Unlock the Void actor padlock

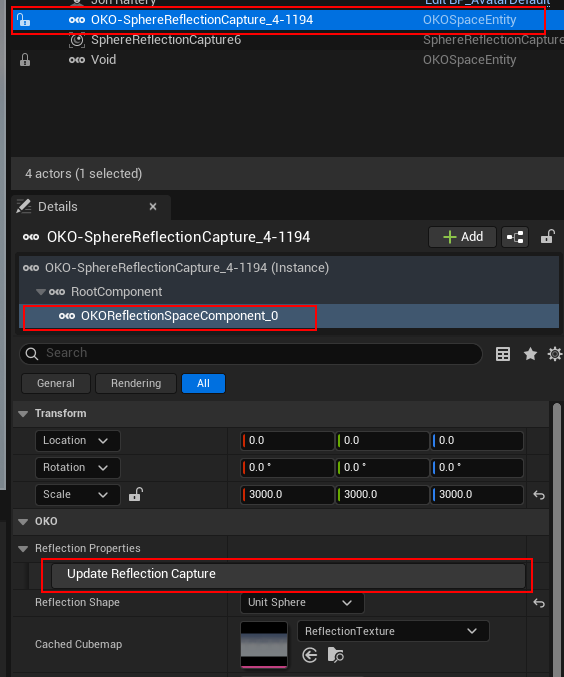point(25,60)
